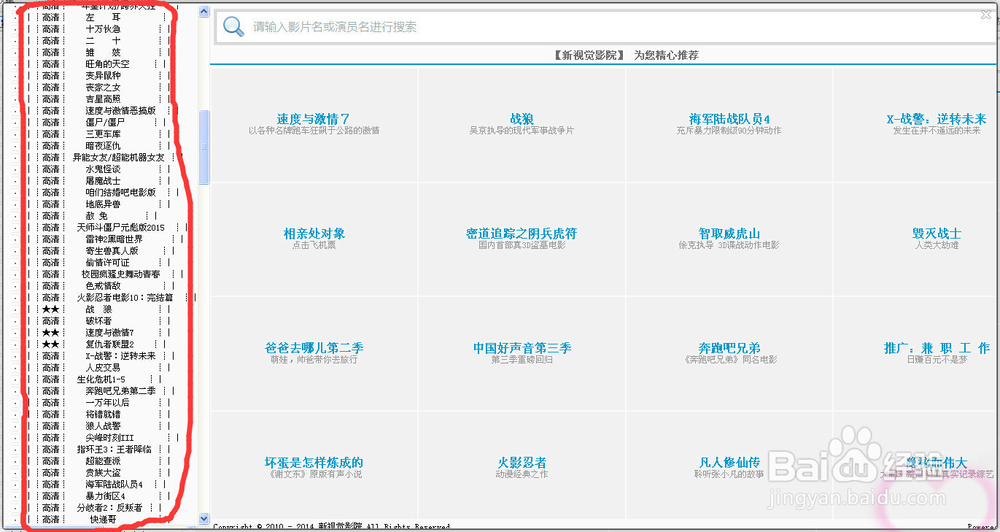The height and width of the screenshot is (532, 1000).
Task: Click the movie list scrollbar down arrow
Action: (204, 519)
